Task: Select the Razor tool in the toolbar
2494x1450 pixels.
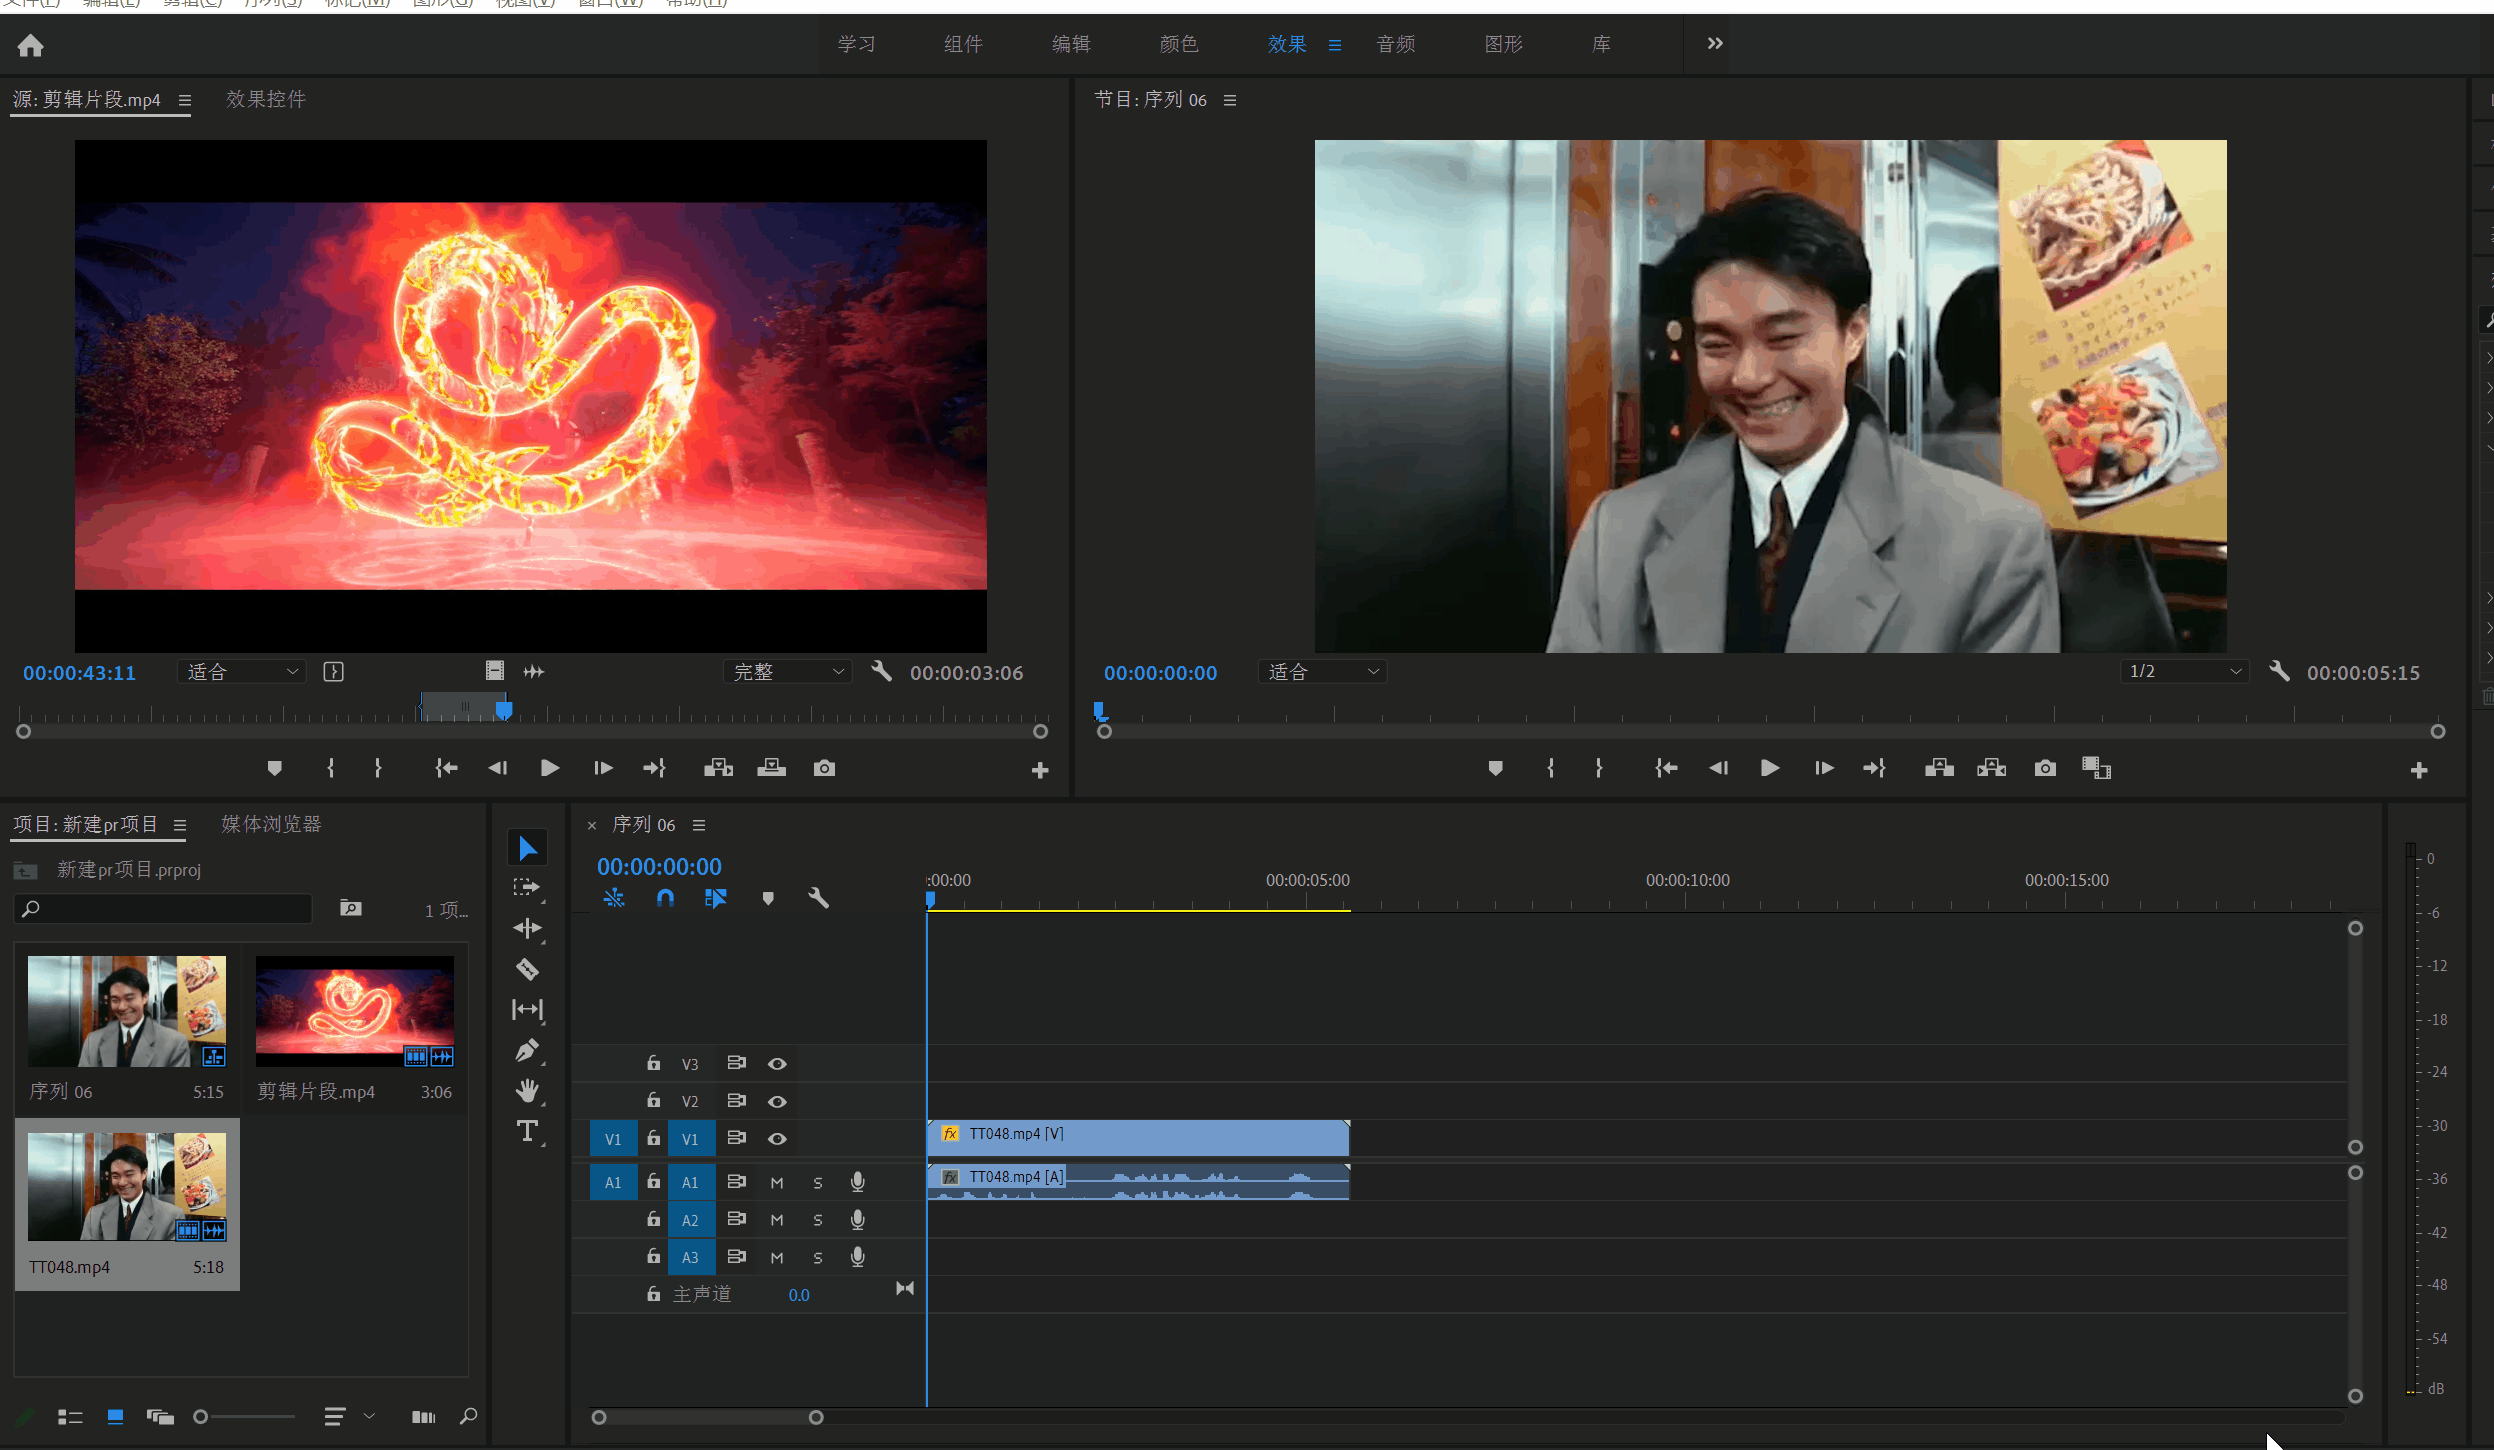Action: point(527,969)
